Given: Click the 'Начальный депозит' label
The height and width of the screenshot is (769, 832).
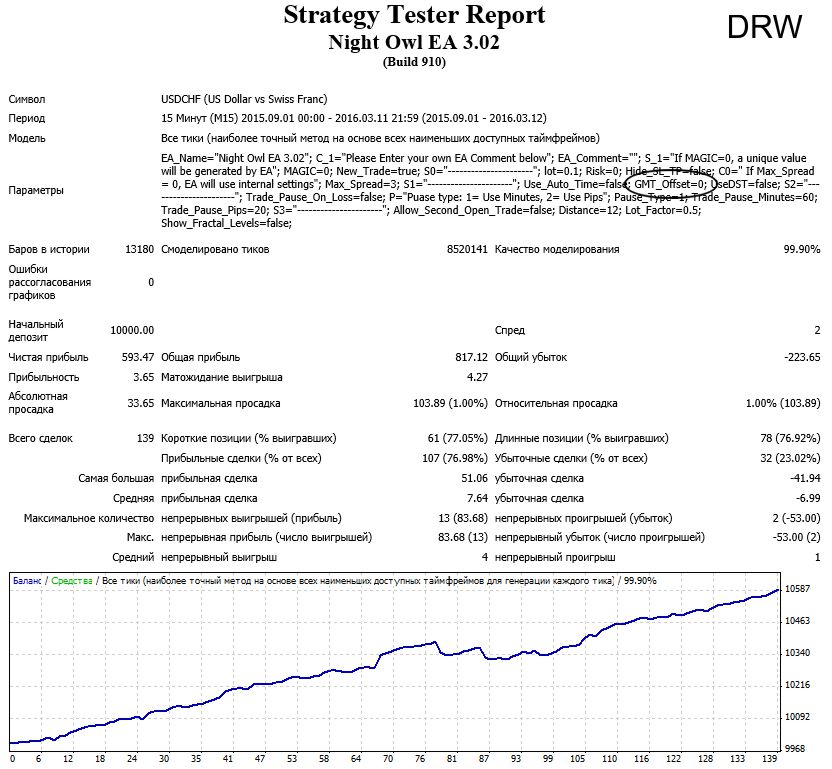Looking at the screenshot, I should [36, 331].
